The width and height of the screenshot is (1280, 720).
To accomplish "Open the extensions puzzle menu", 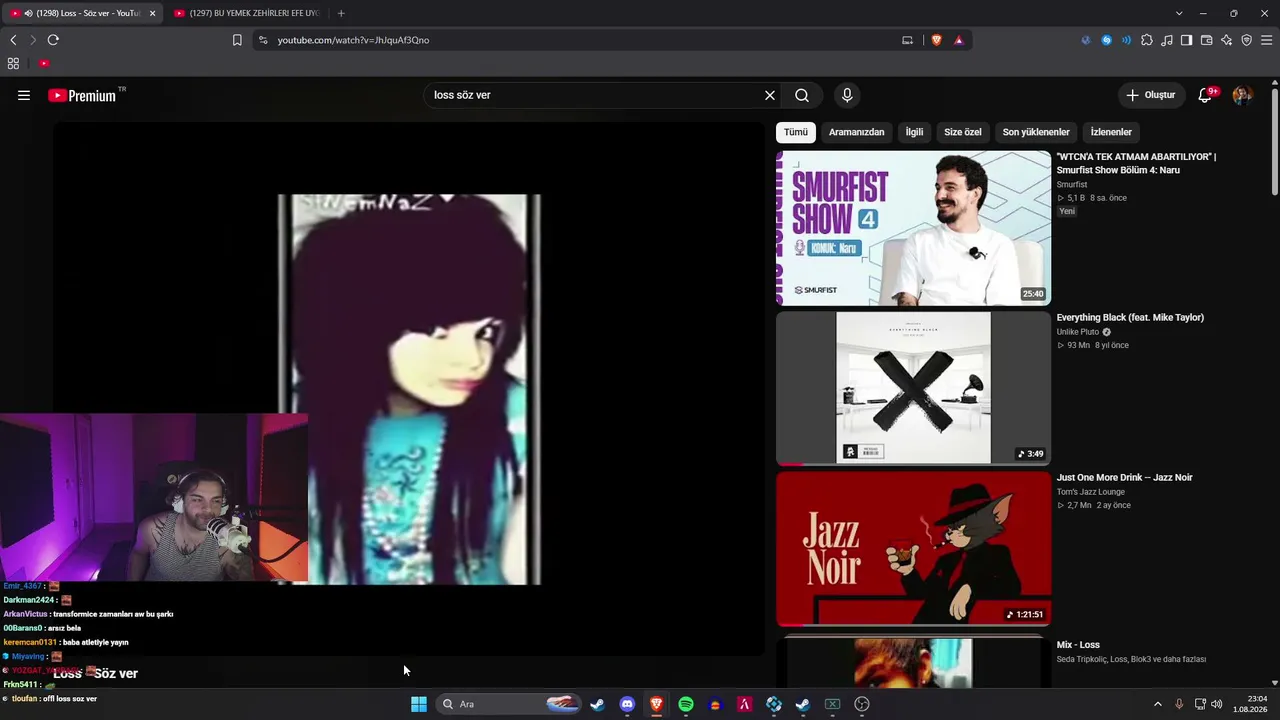I will pyautogui.click(x=1147, y=40).
